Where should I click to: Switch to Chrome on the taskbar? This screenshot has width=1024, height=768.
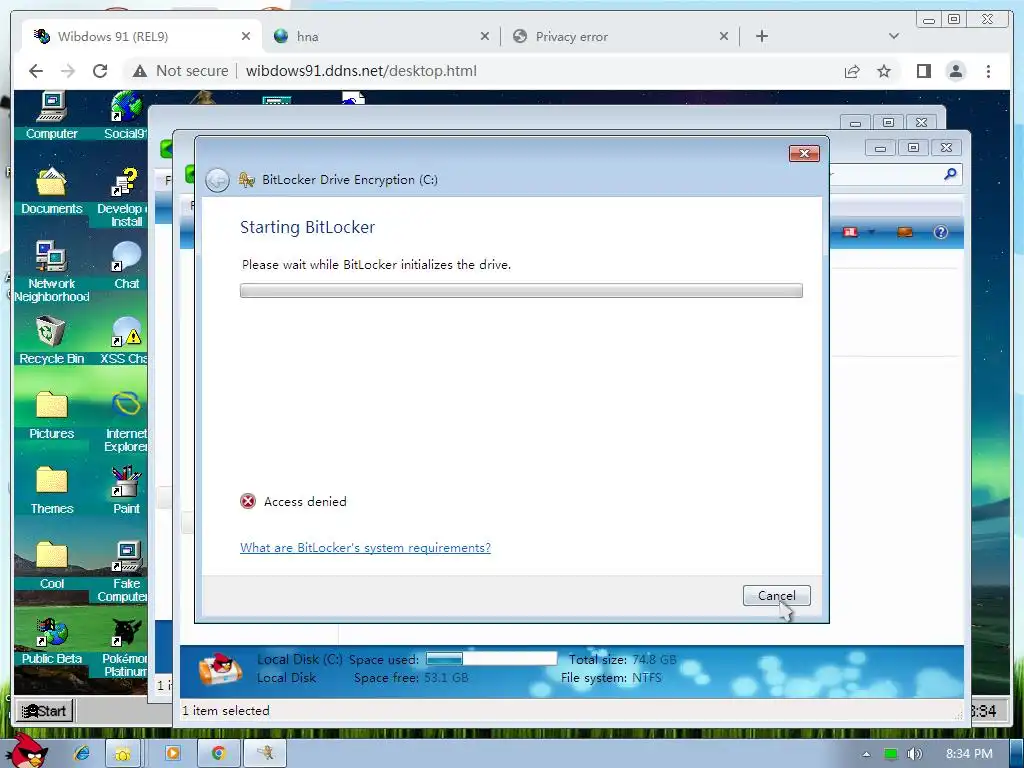tap(218, 754)
